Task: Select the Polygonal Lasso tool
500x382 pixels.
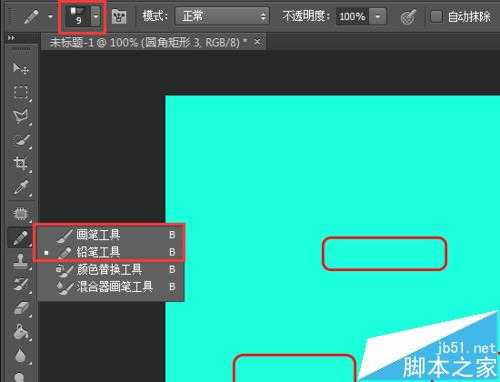Action: coord(21,116)
